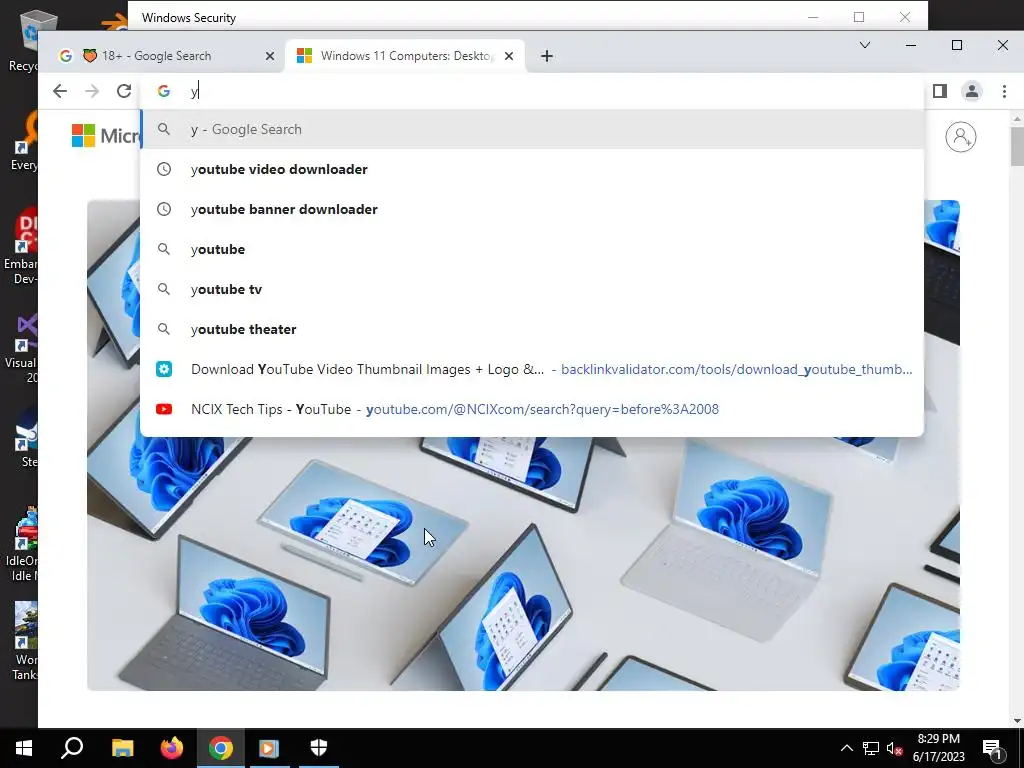Pick 'youtube video downloader' suggestion
The height and width of the screenshot is (768, 1024).
pos(532,169)
